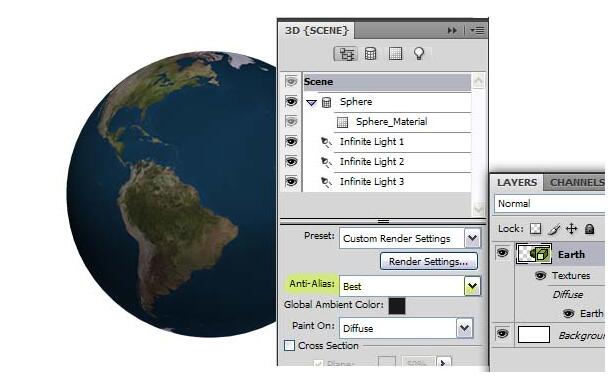
Task: Collapse 3D panel with double-arrow icon
Action: 452,30
